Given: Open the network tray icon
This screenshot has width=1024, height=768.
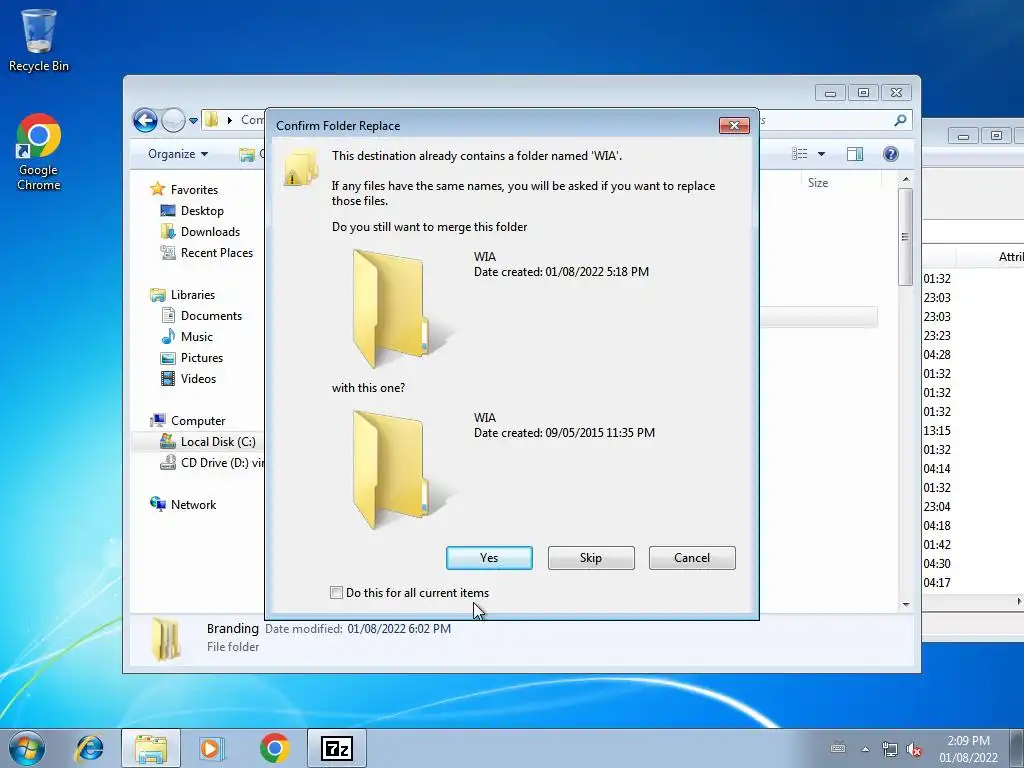Looking at the screenshot, I should pyautogui.click(x=889, y=749).
